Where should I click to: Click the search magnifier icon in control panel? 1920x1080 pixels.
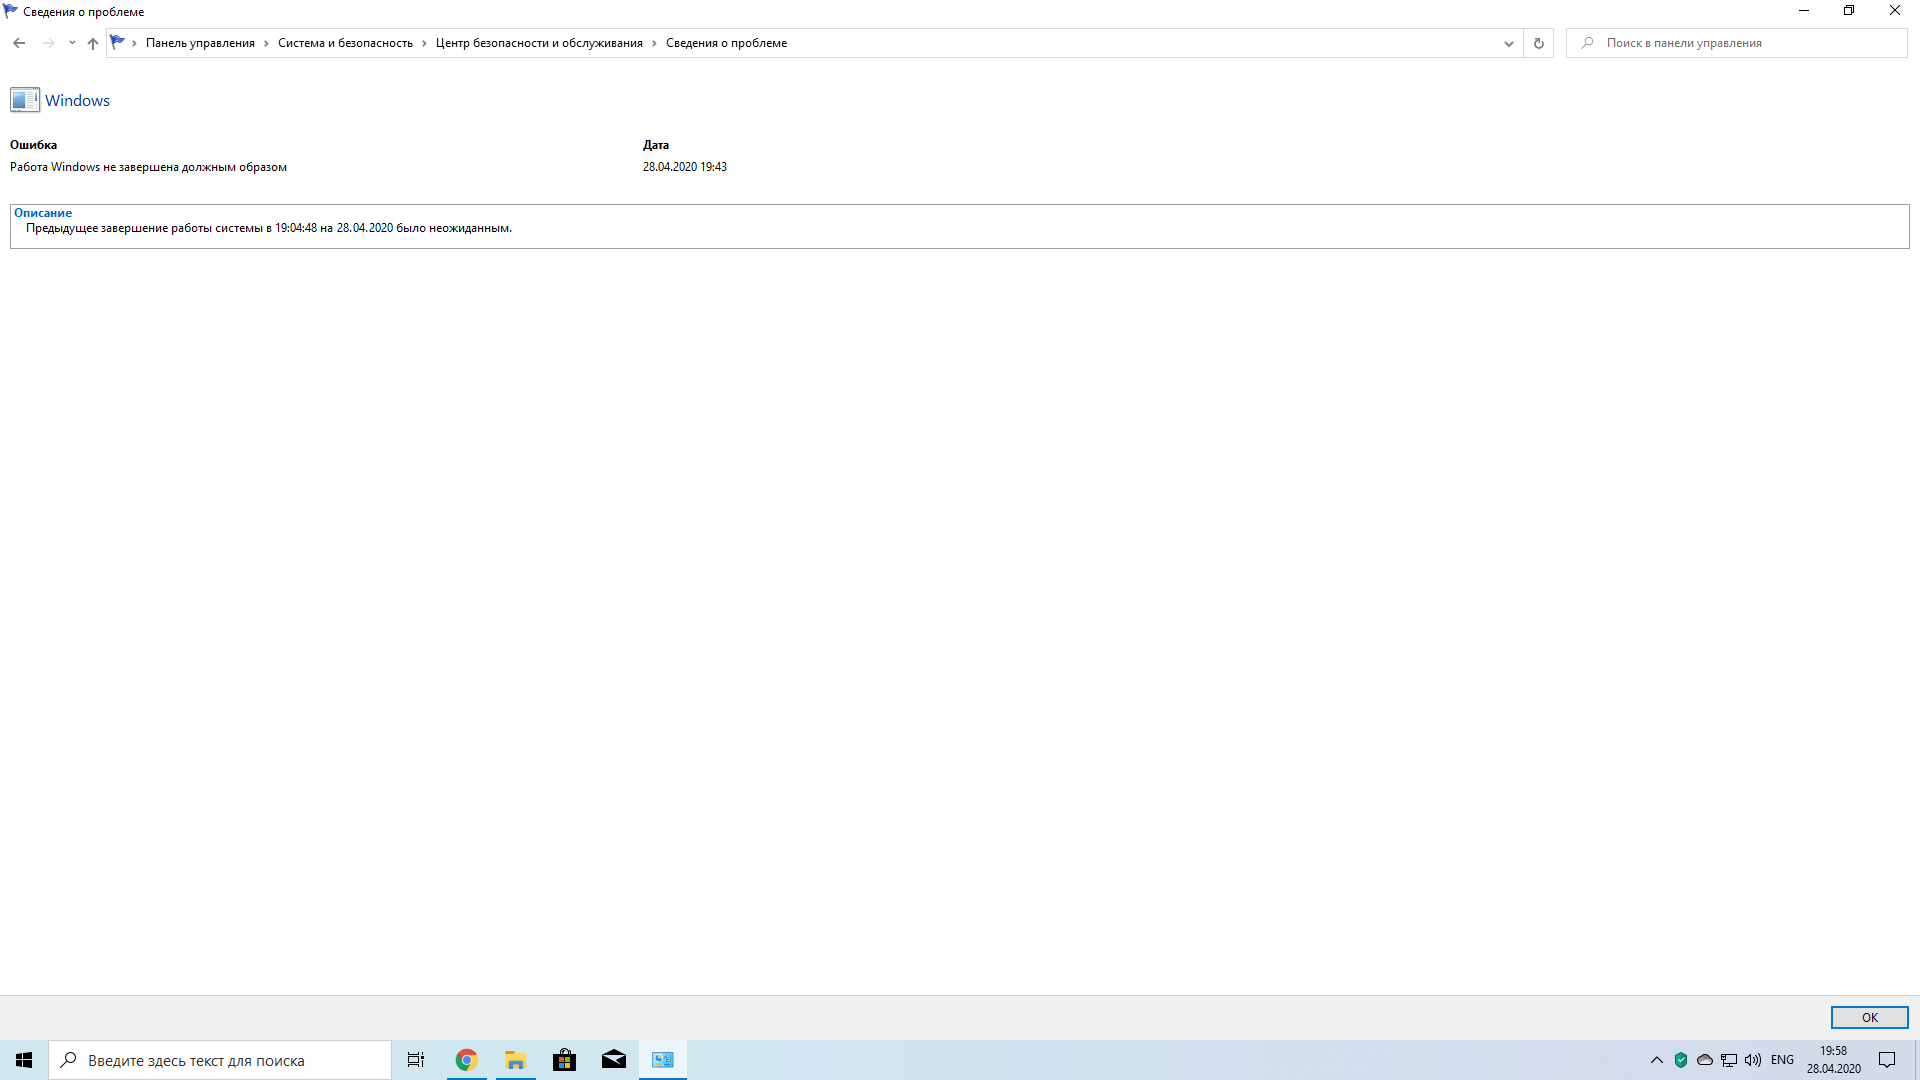point(1587,43)
